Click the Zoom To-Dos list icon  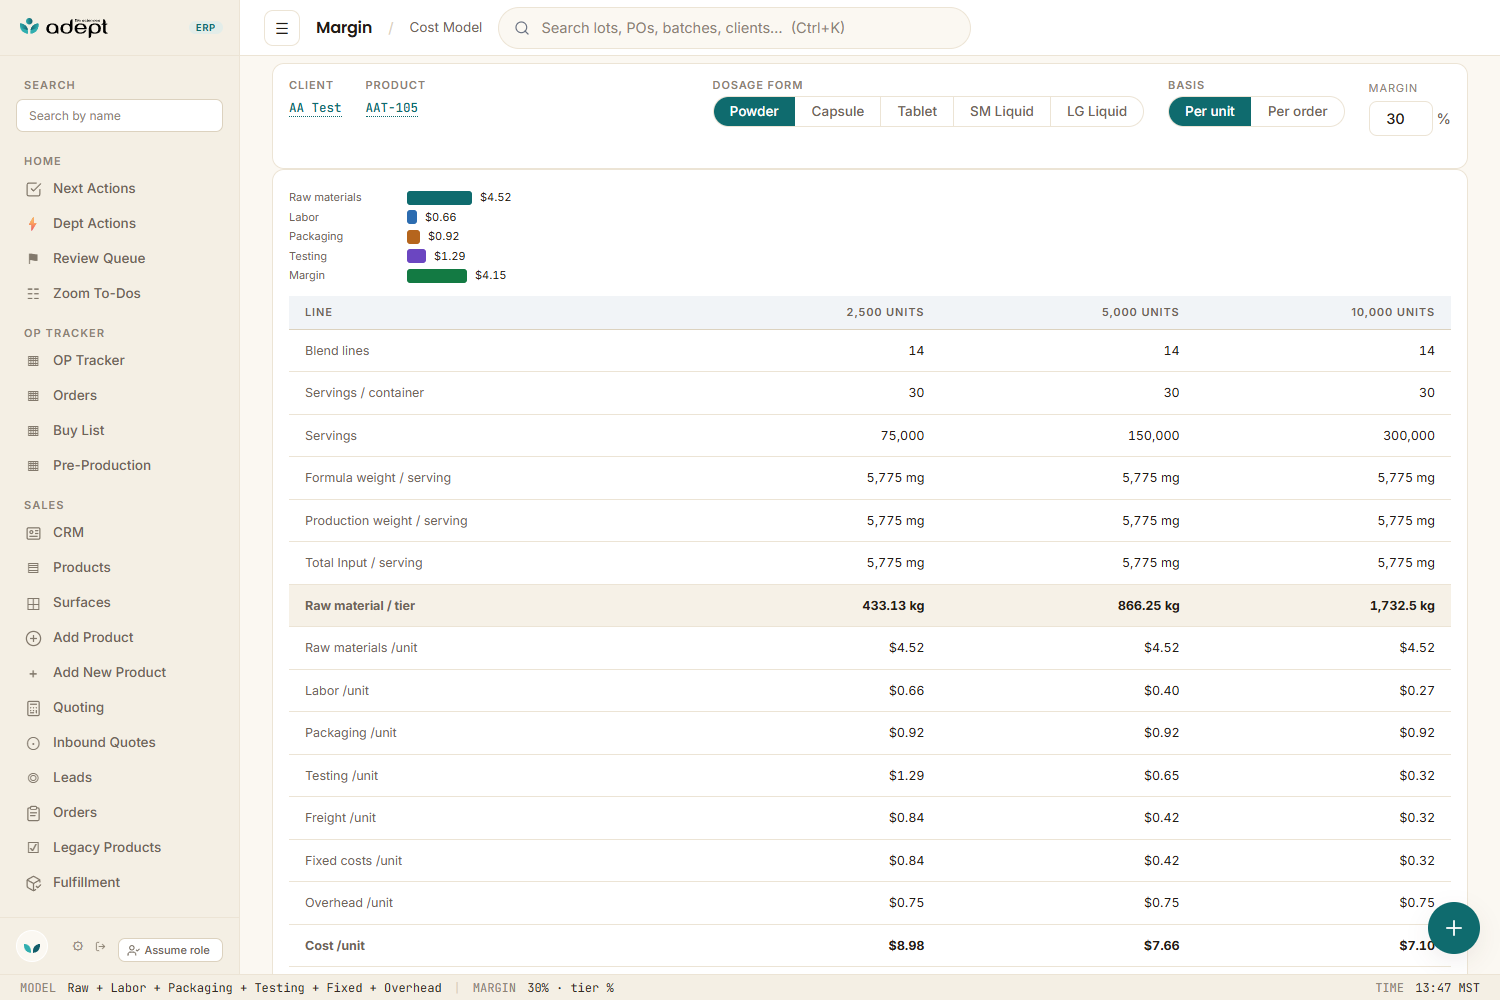[33, 294]
